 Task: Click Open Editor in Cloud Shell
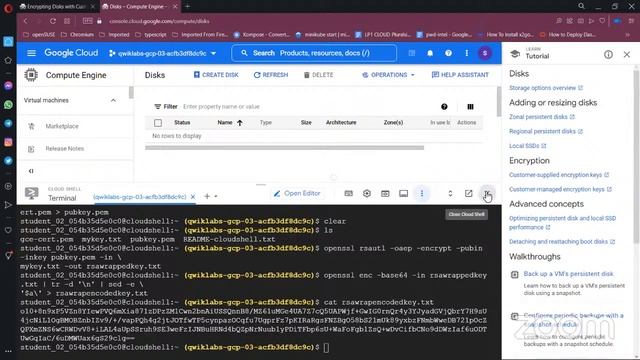coord(297,193)
